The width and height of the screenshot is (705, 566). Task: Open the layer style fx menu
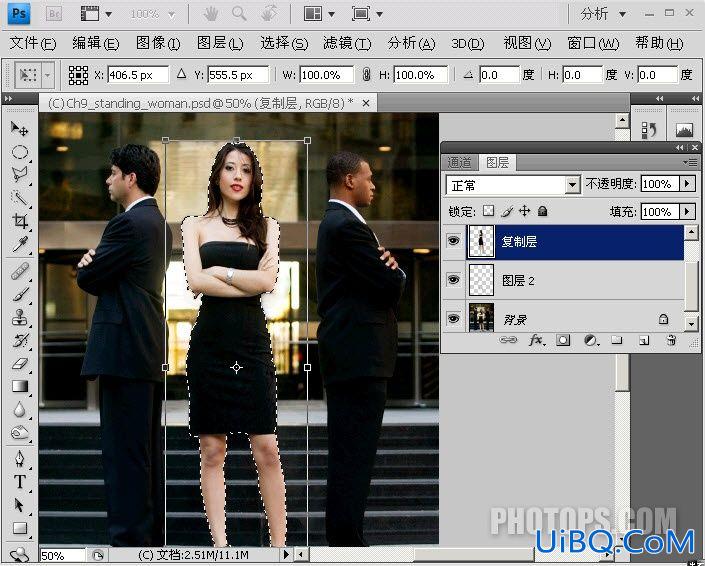coord(537,340)
